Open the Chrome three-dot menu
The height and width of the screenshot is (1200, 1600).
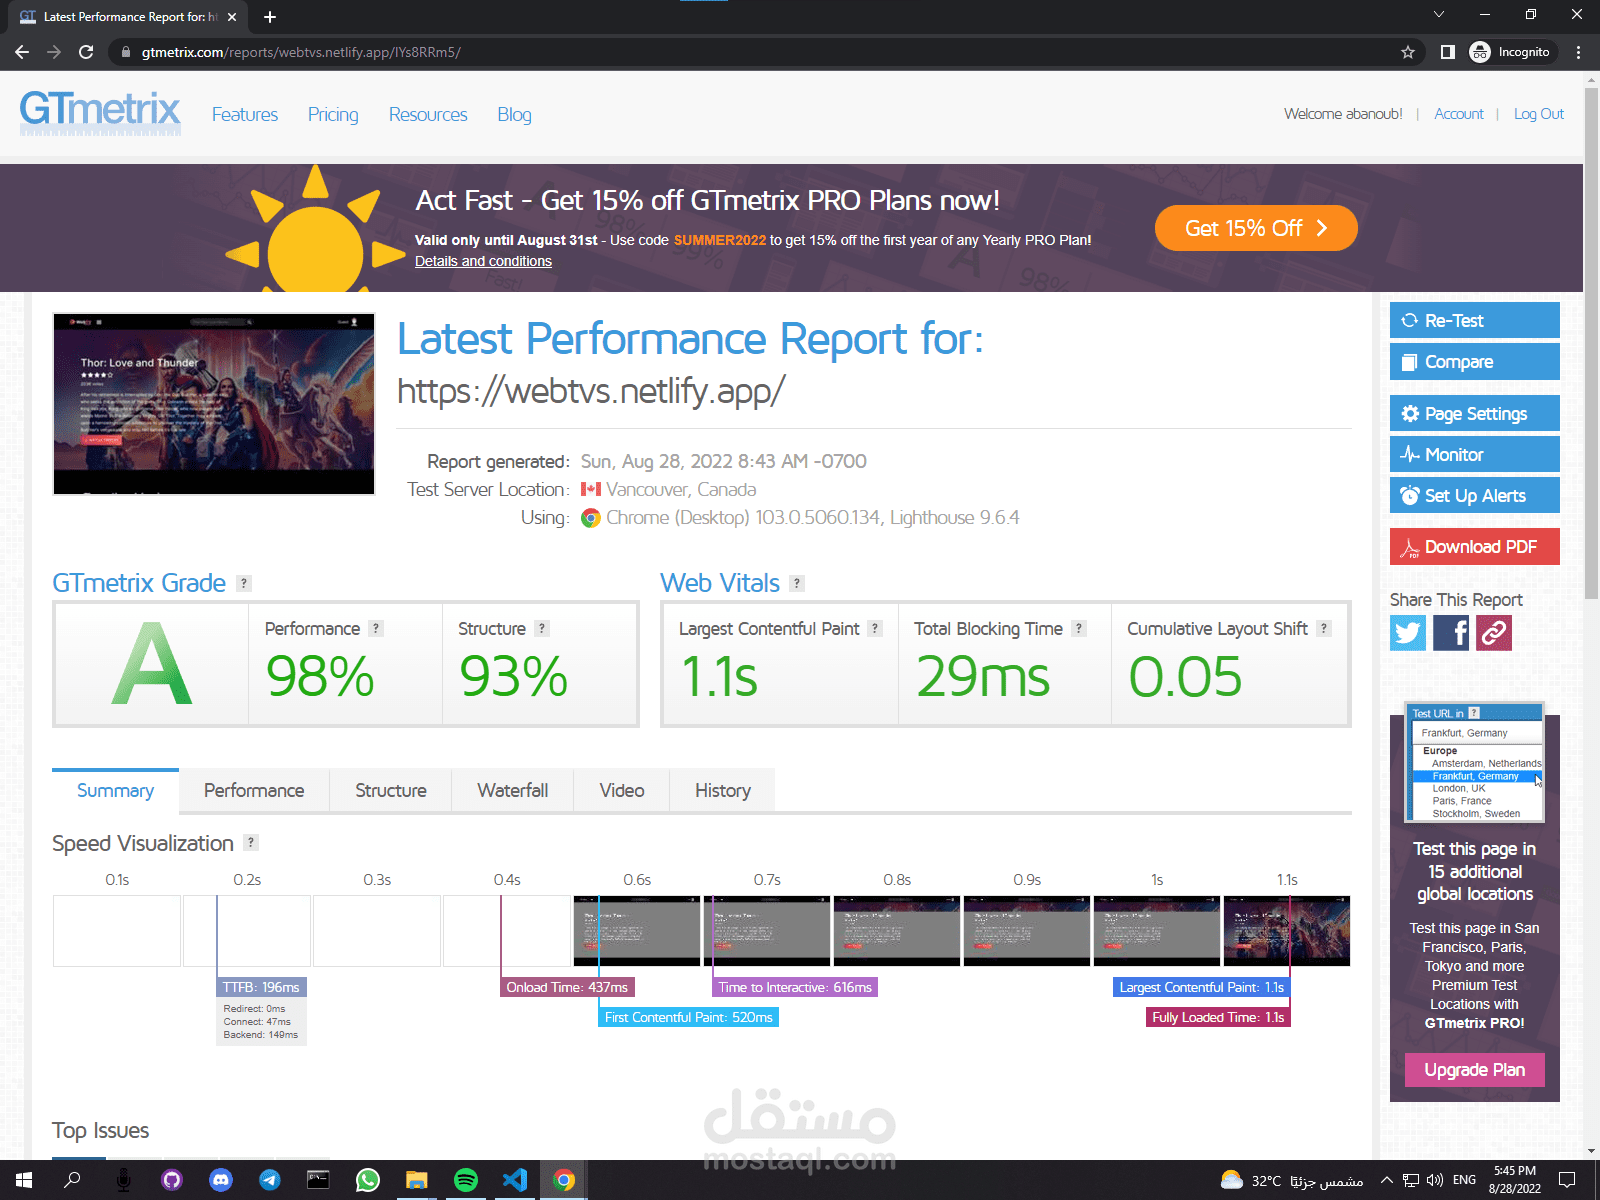(1578, 52)
